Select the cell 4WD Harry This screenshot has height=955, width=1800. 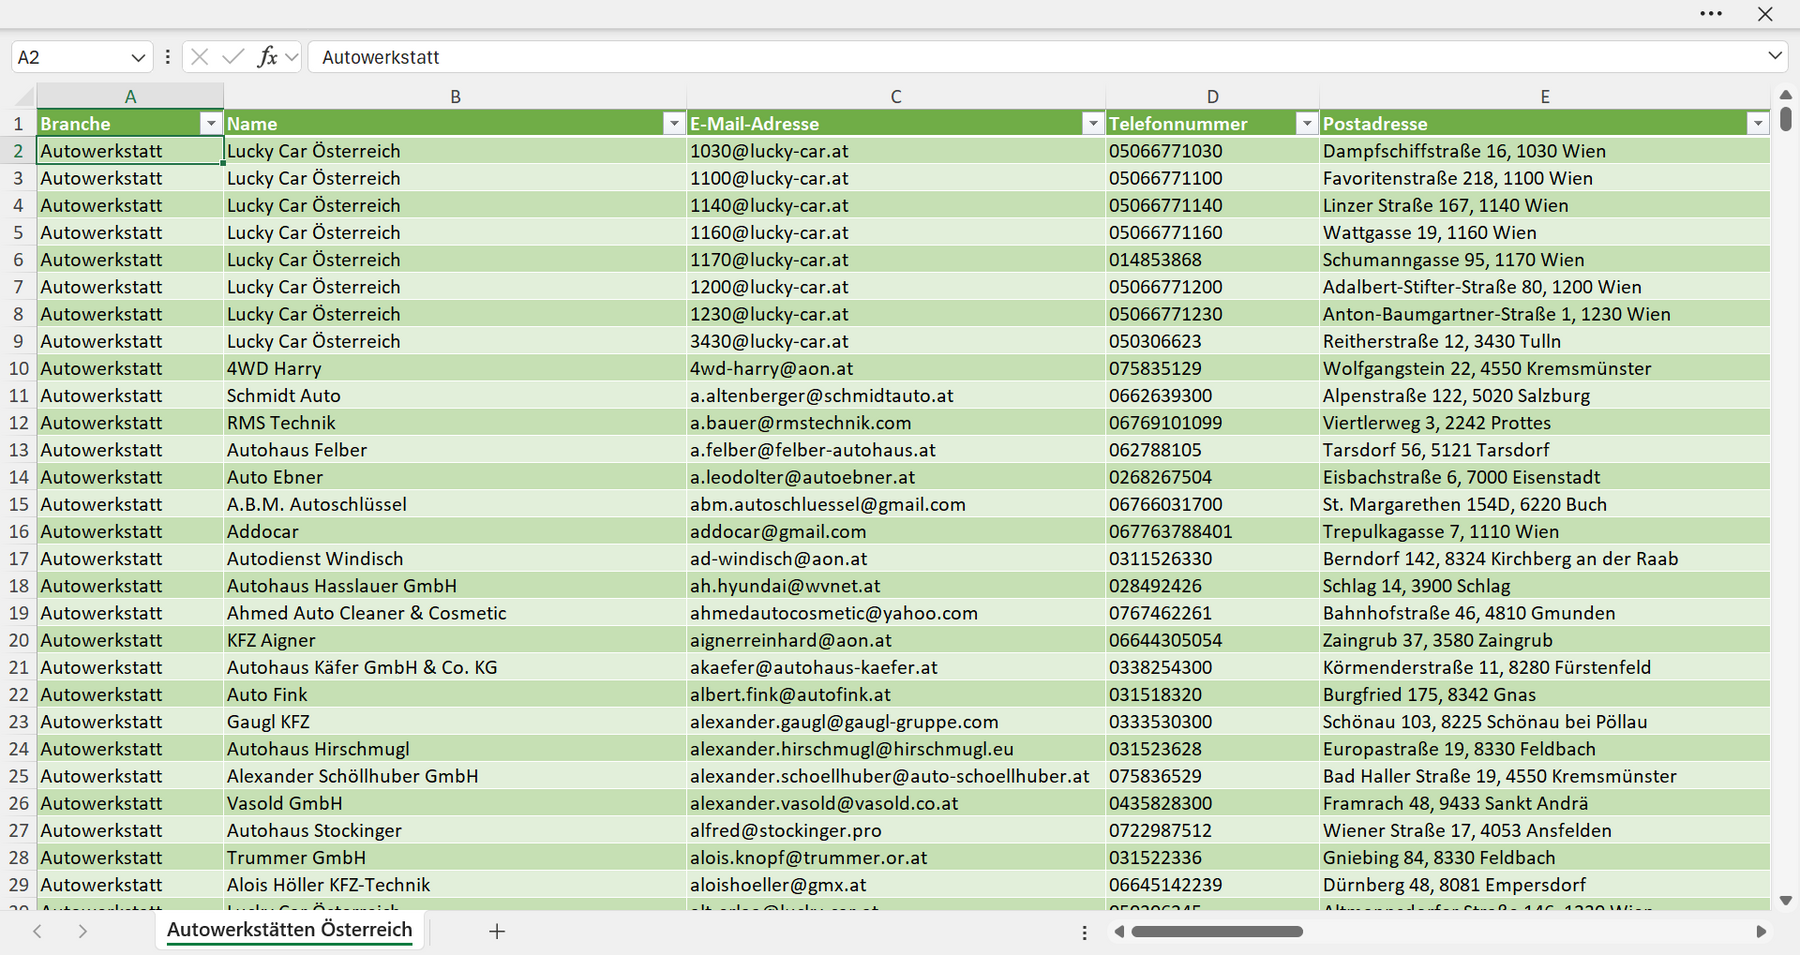(x=455, y=368)
